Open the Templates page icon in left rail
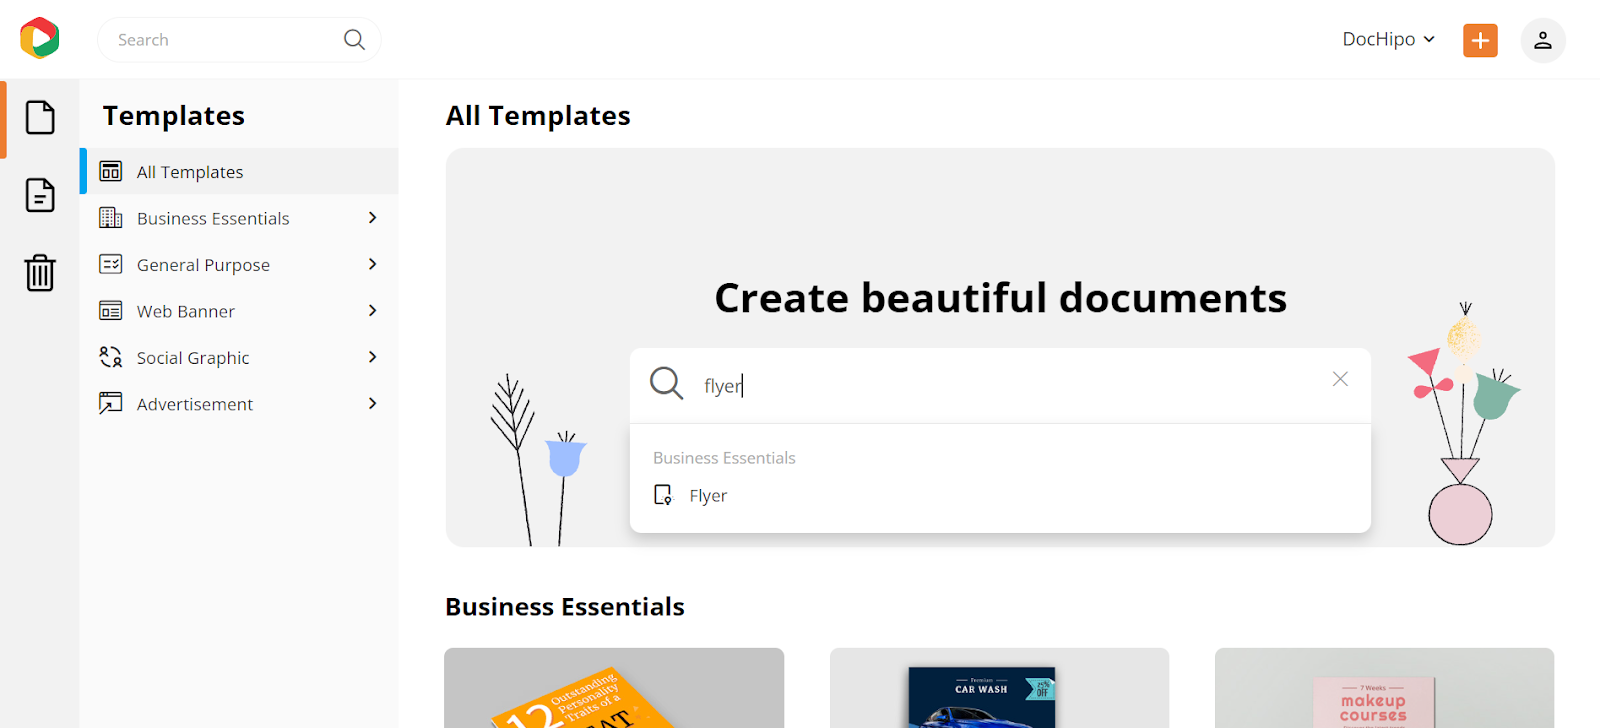 (x=40, y=118)
